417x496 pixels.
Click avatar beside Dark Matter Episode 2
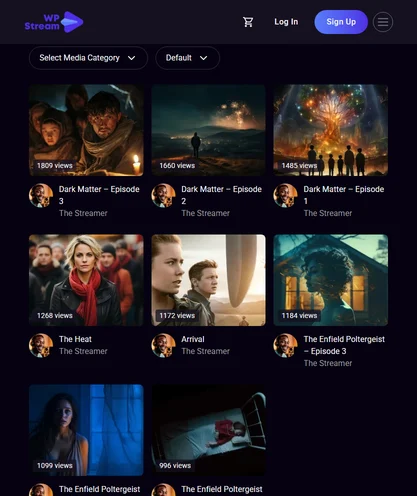click(163, 195)
